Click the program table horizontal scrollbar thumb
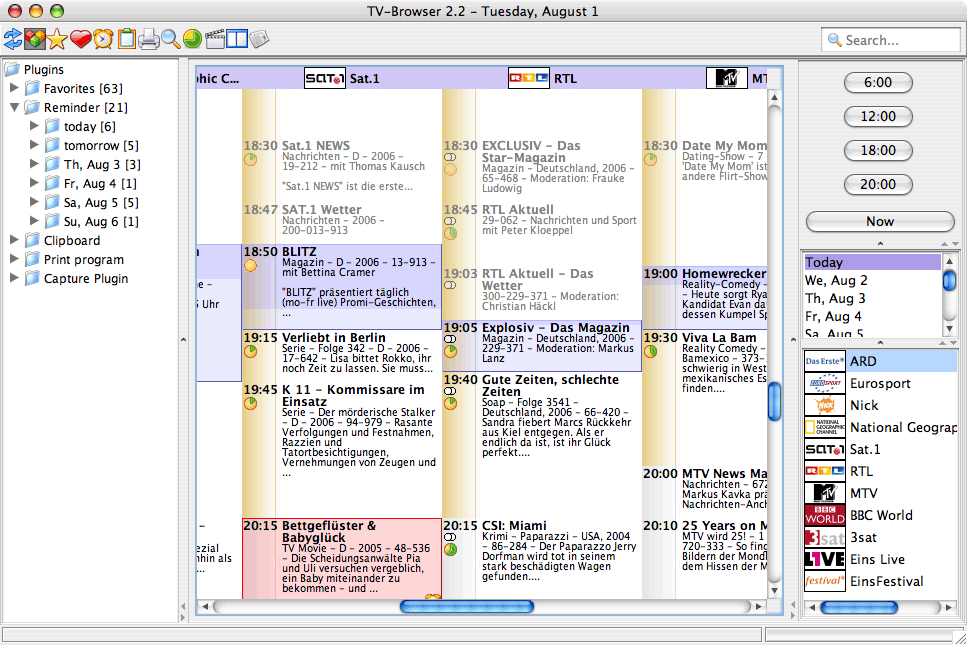Viewport: 967px width, 645px height. tap(467, 607)
